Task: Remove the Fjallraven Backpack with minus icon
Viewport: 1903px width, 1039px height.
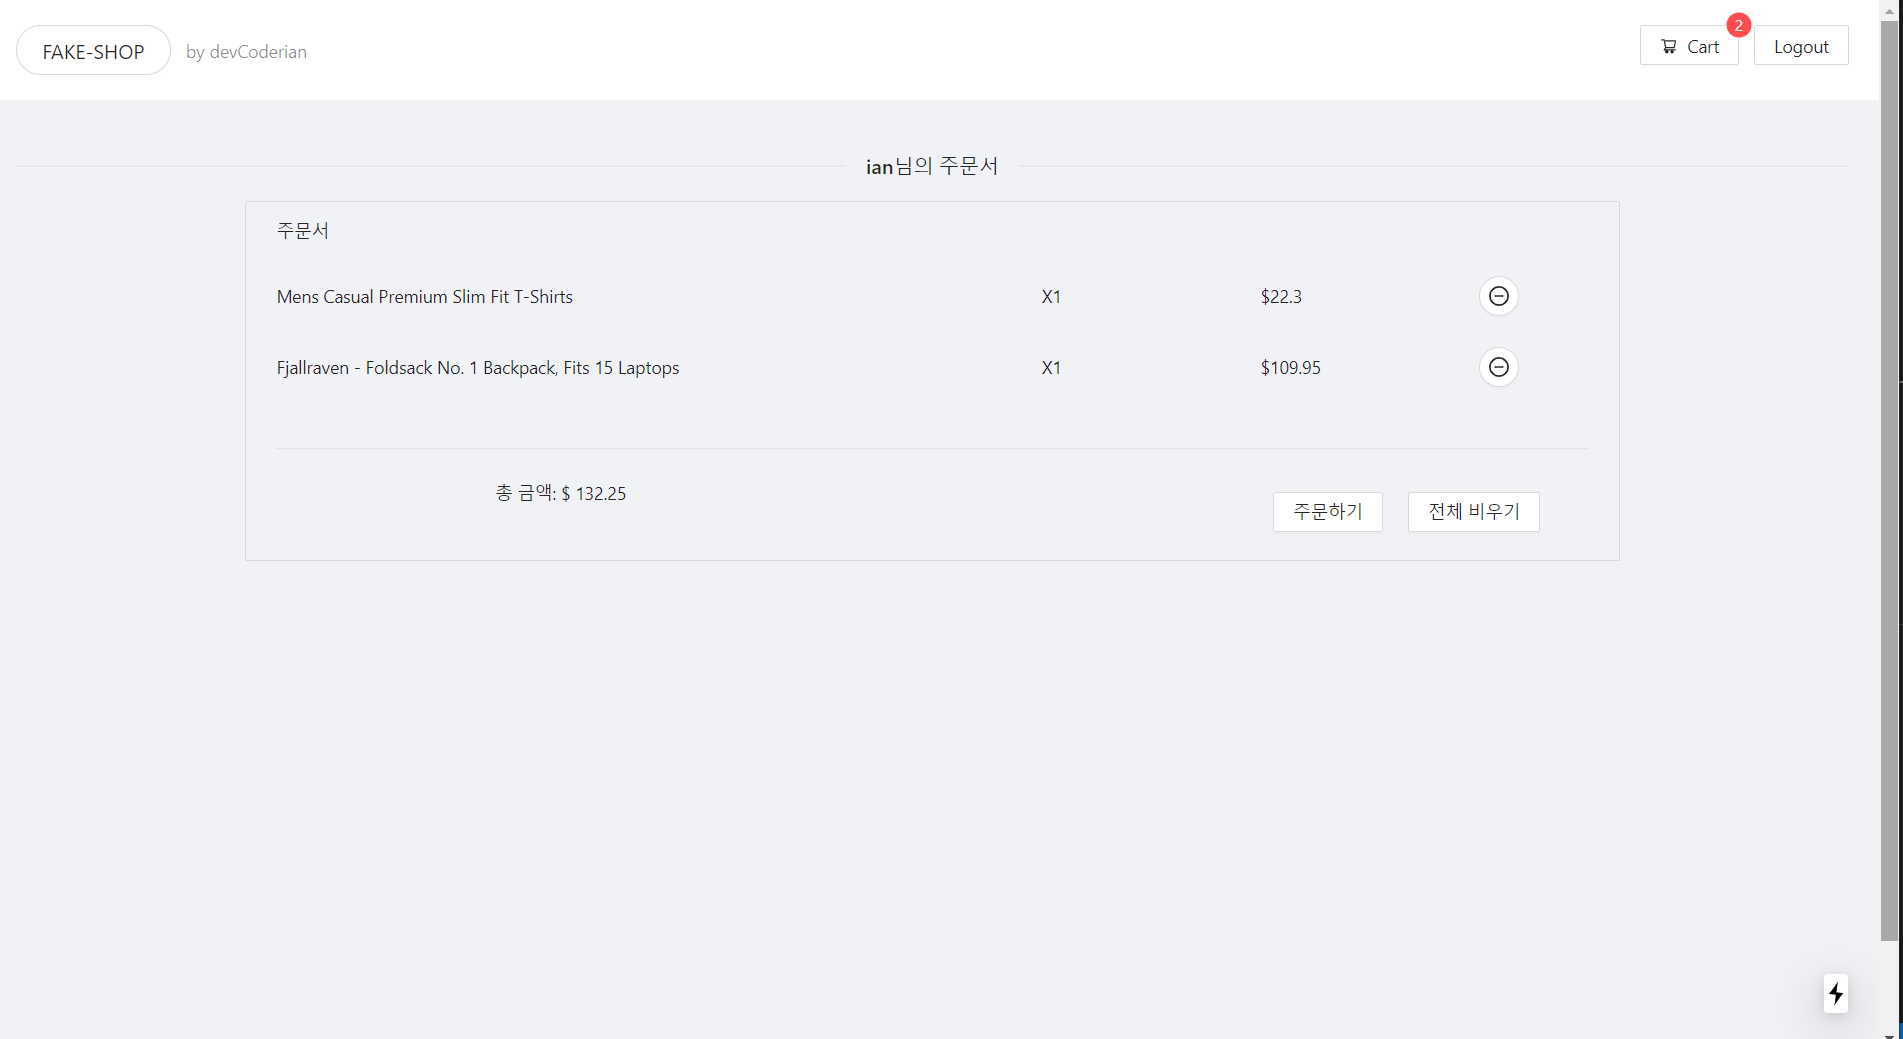Action: tap(1497, 367)
